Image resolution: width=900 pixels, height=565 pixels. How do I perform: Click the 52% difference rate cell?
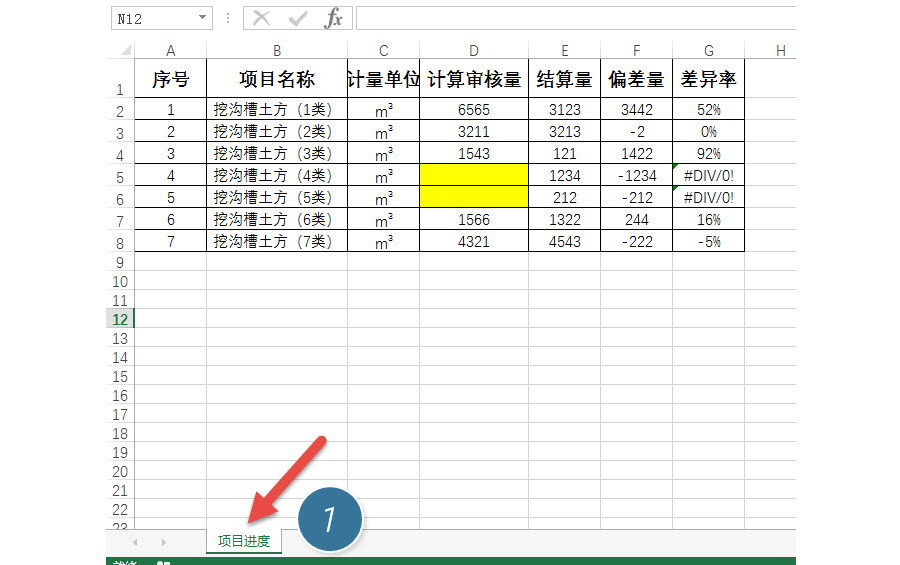click(708, 109)
